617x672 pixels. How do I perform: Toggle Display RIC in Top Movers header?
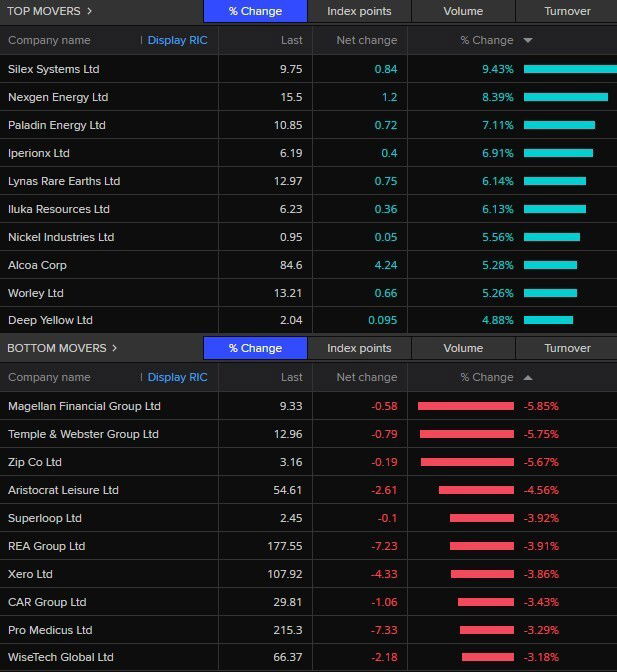tap(177, 41)
